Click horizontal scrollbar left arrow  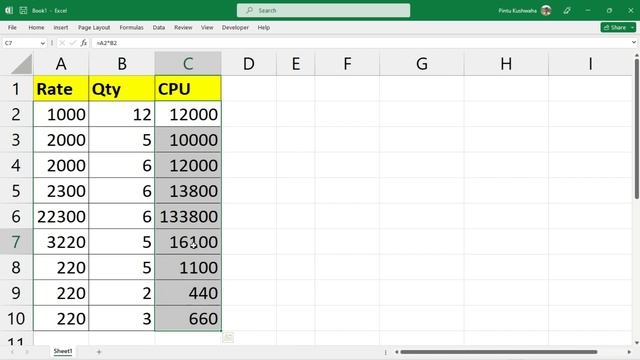point(396,352)
